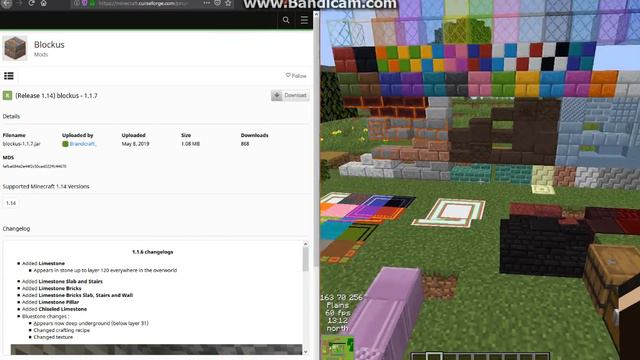Click the downloads count 868
This screenshot has width=640, height=360.
(x=245, y=144)
